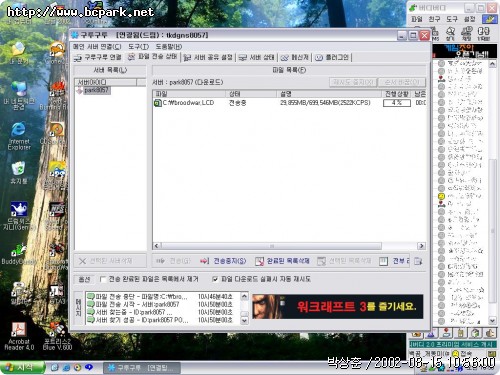Click the recycle bin desktop icon
Viewport: 500px width, 375px height.
[19, 173]
